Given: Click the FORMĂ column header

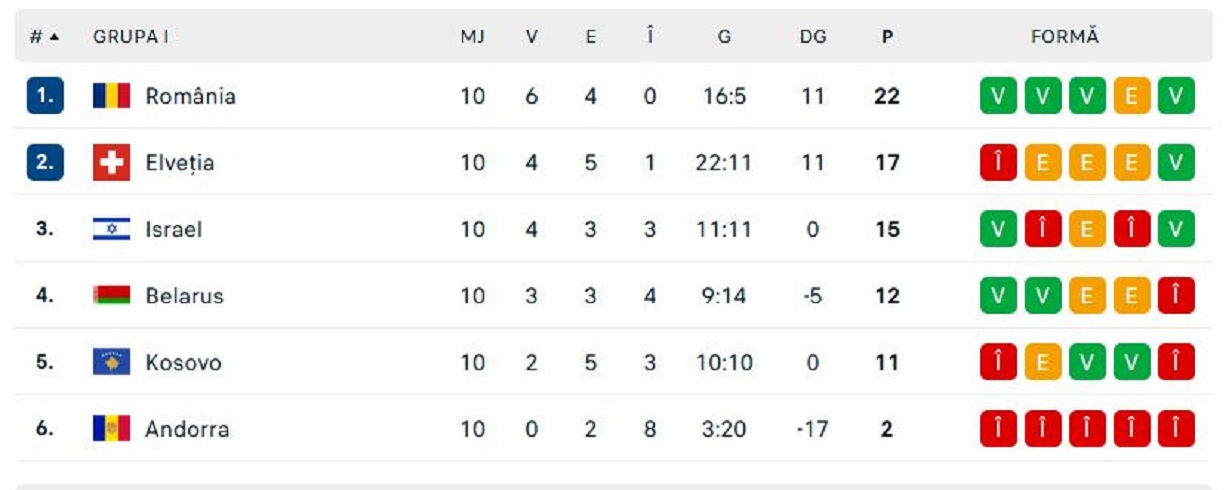Looking at the screenshot, I should tap(1065, 36).
